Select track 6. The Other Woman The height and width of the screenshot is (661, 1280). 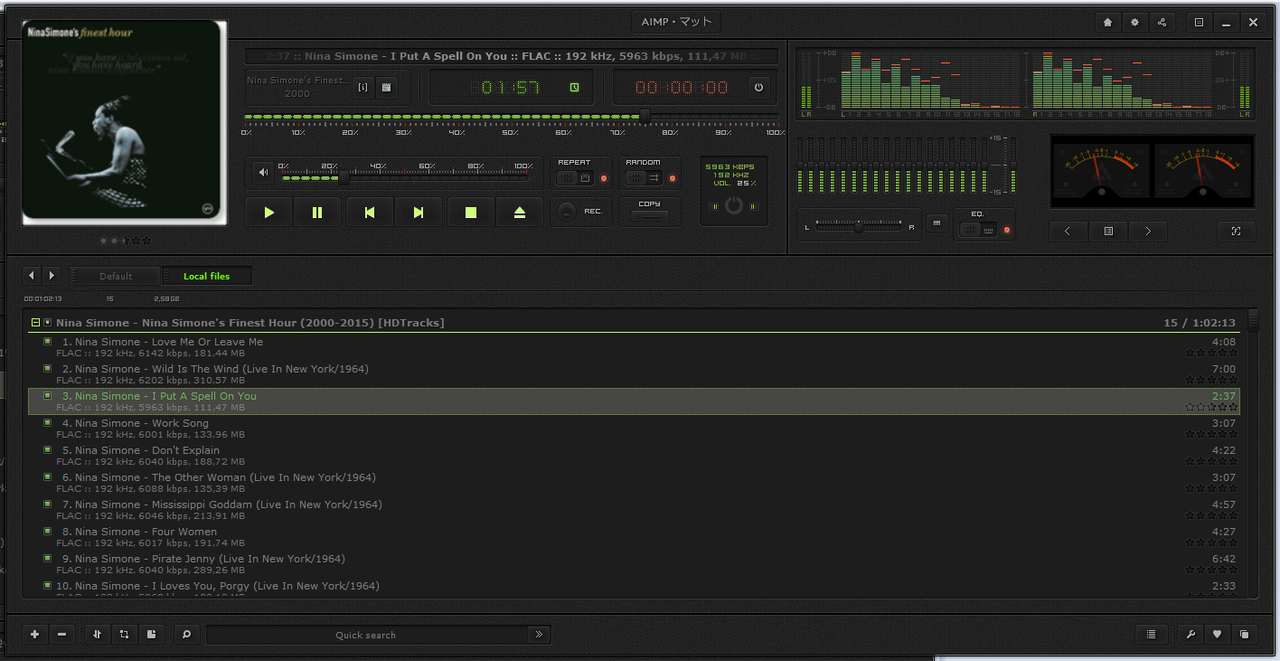(634, 483)
